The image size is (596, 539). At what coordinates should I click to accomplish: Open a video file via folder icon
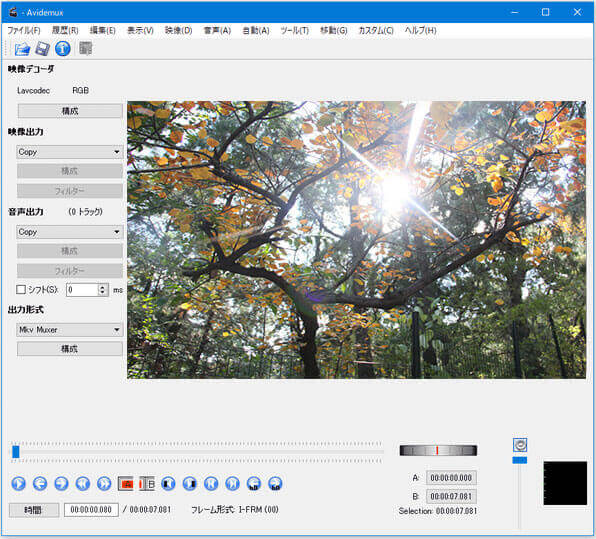pos(22,49)
